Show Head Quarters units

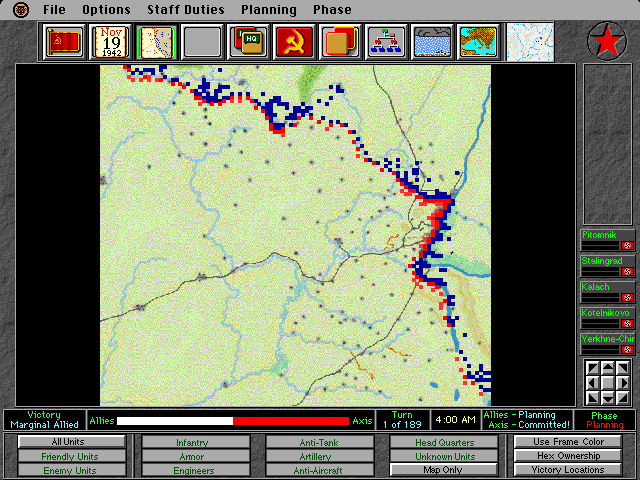[x=444, y=442]
